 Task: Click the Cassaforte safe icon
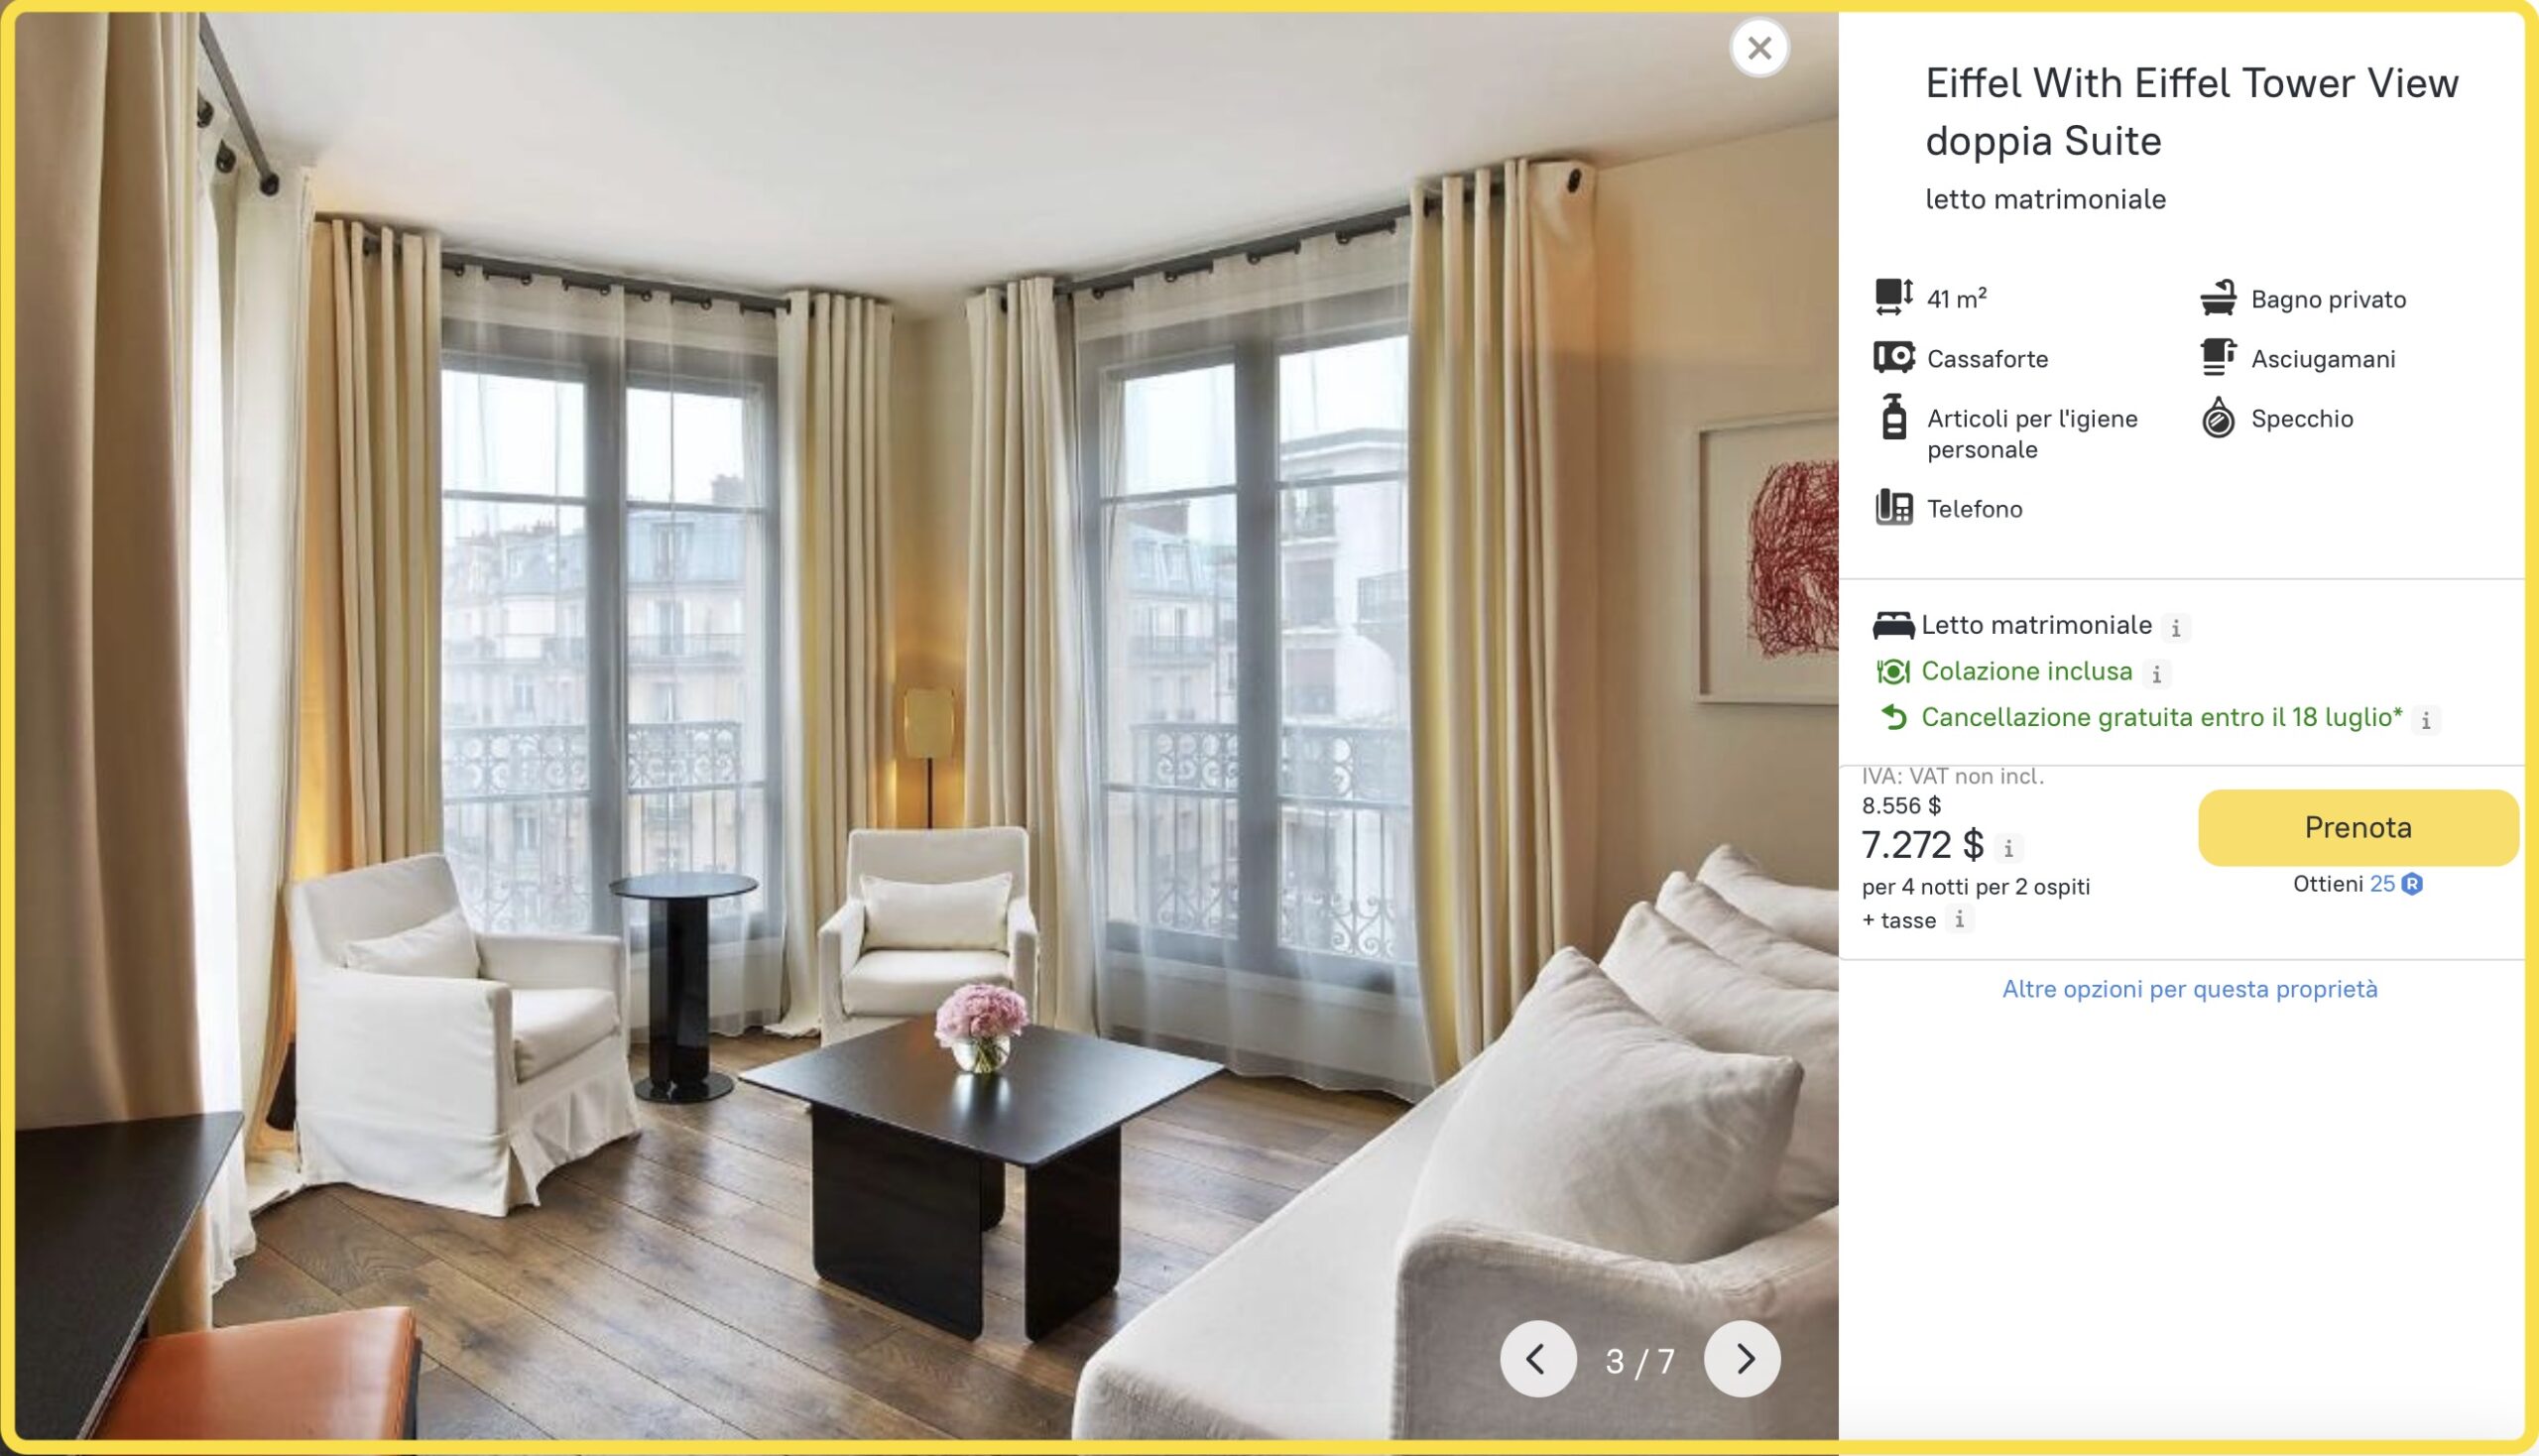1893,357
